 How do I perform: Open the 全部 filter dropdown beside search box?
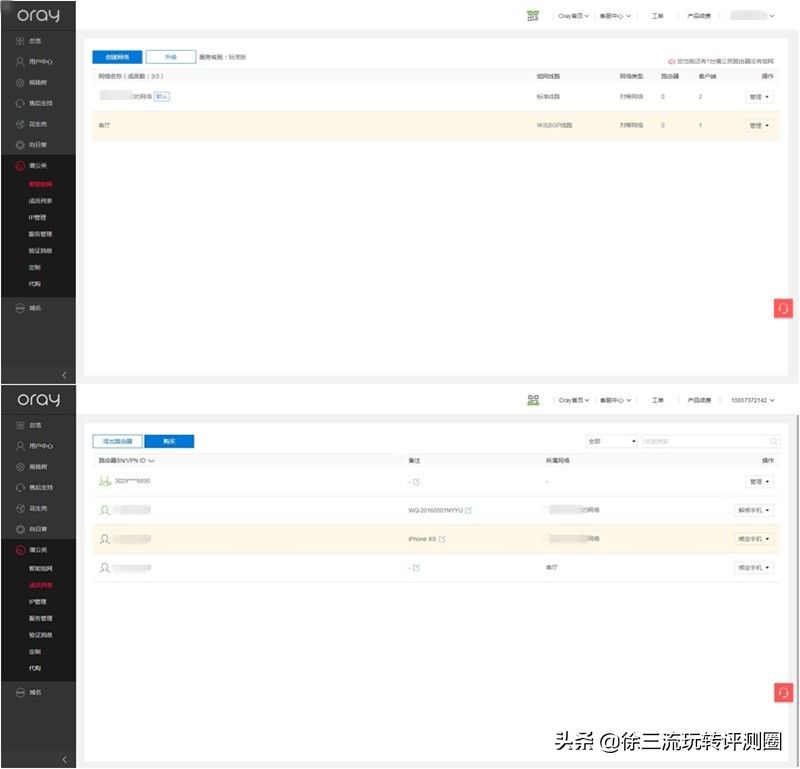[612, 441]
